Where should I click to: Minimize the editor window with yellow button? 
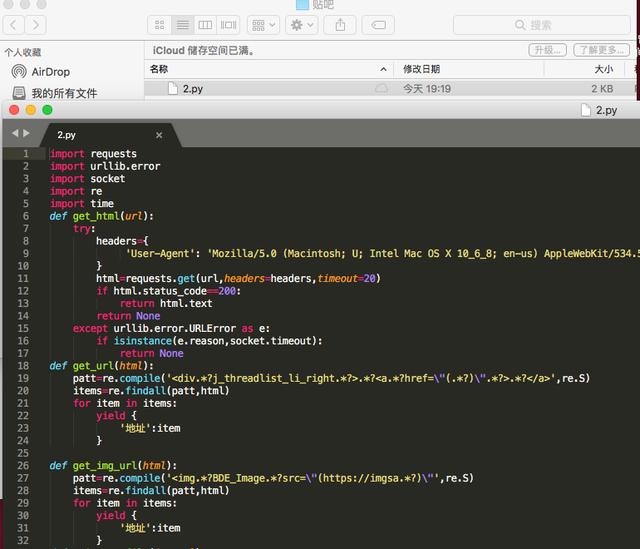31,110
